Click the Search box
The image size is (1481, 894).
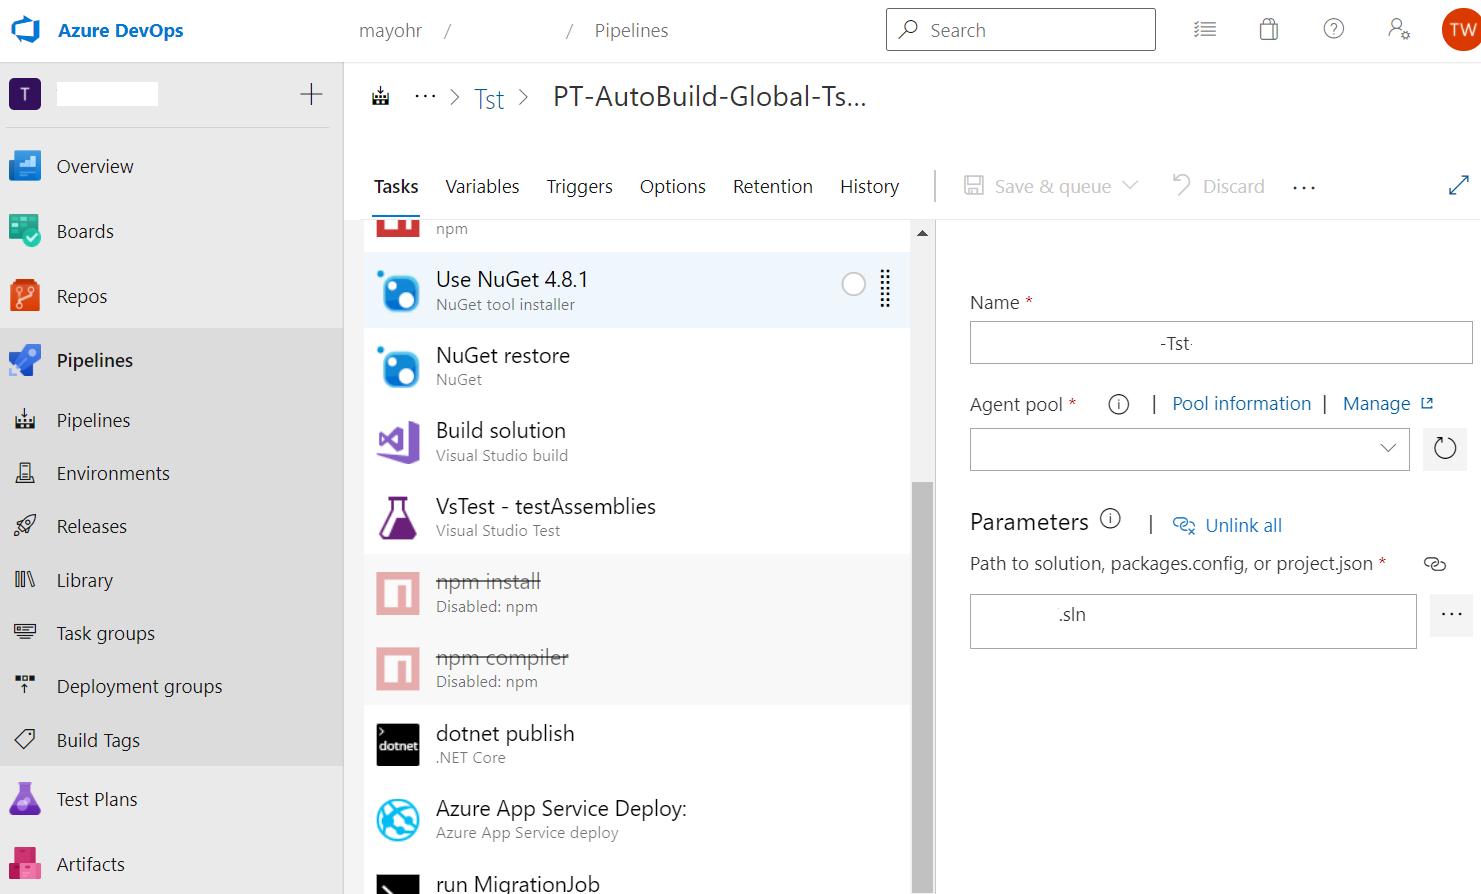[1021, 30]
